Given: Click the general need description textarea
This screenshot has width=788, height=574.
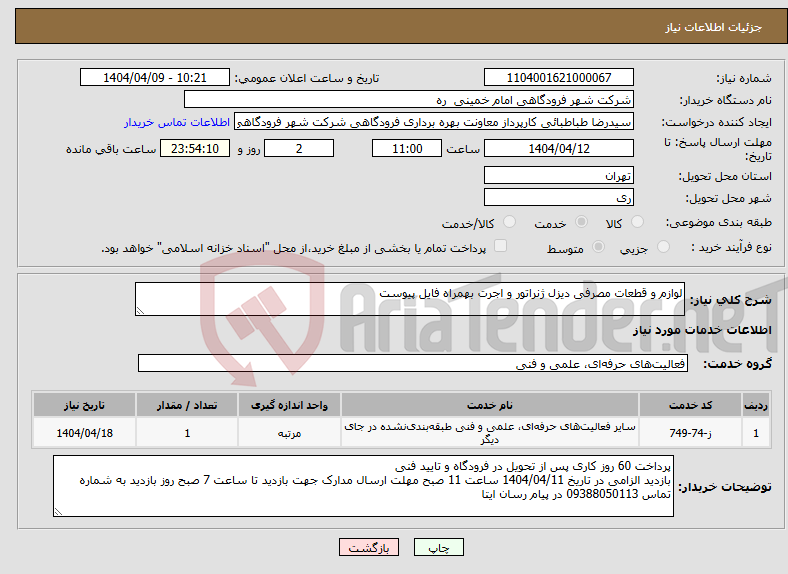Looking at the screenshot, I should (x=410, y=299).
